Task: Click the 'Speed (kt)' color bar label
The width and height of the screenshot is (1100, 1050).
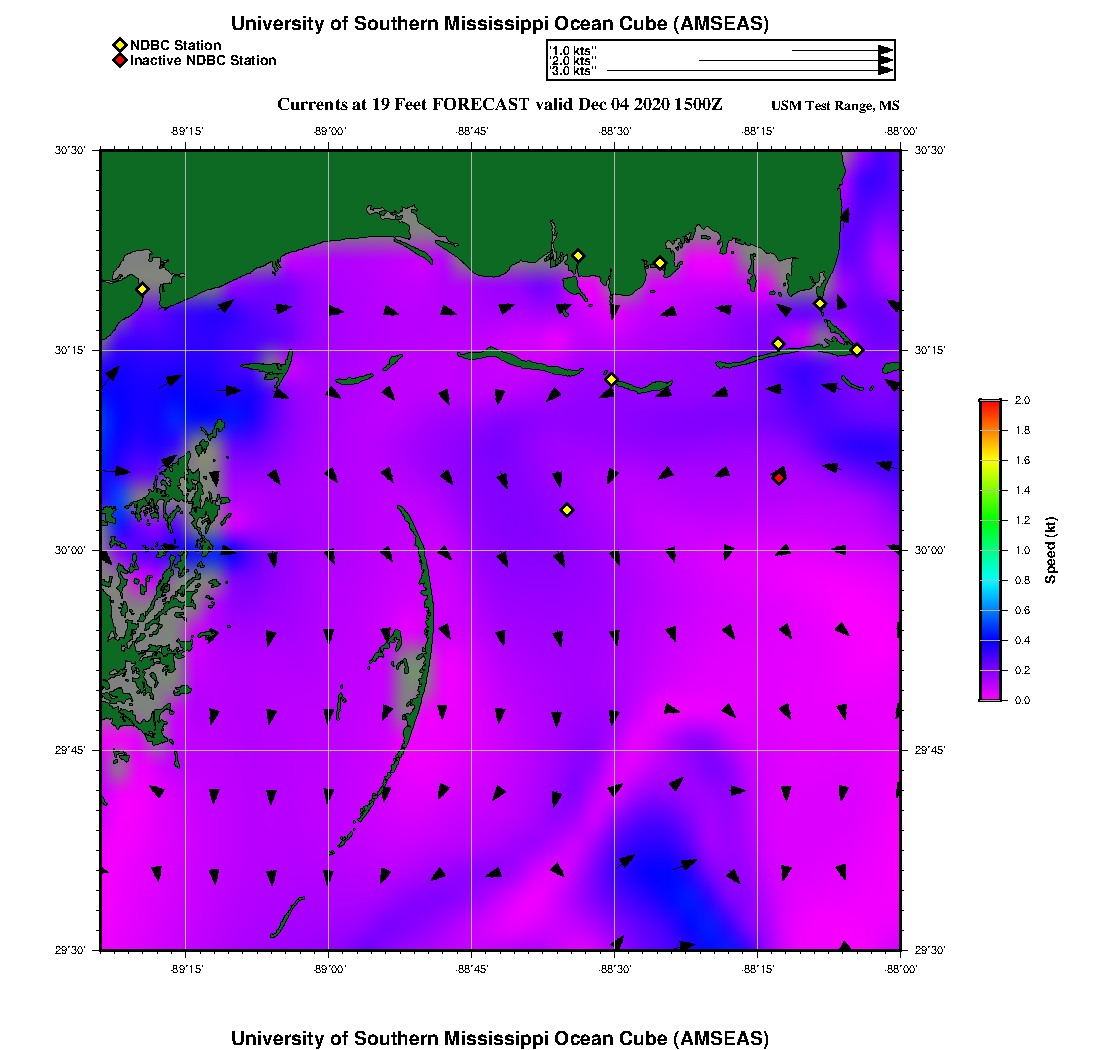Action: (1050, 550)
